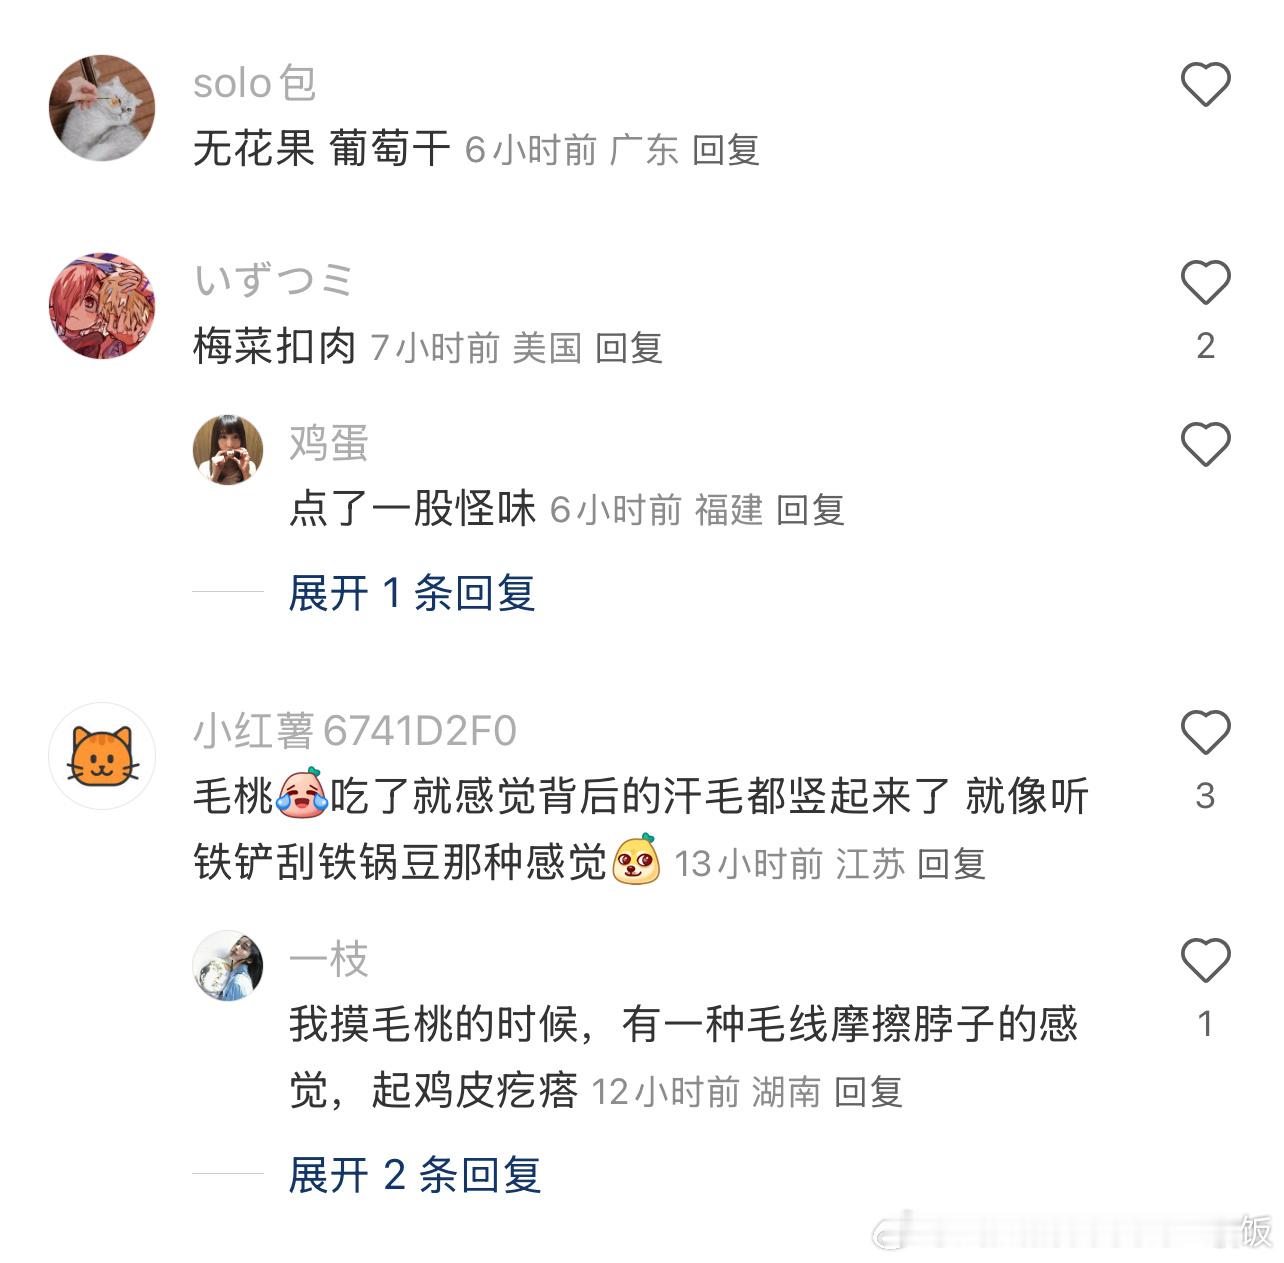This screenshot has height=1263, width=1284.
Task: Open solo包's cat avatar
Action: click(x=102, y=108)
